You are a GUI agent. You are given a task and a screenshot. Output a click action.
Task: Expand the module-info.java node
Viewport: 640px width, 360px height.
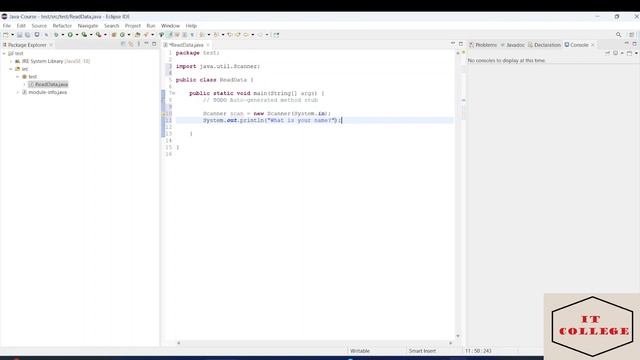click(18, 92)
